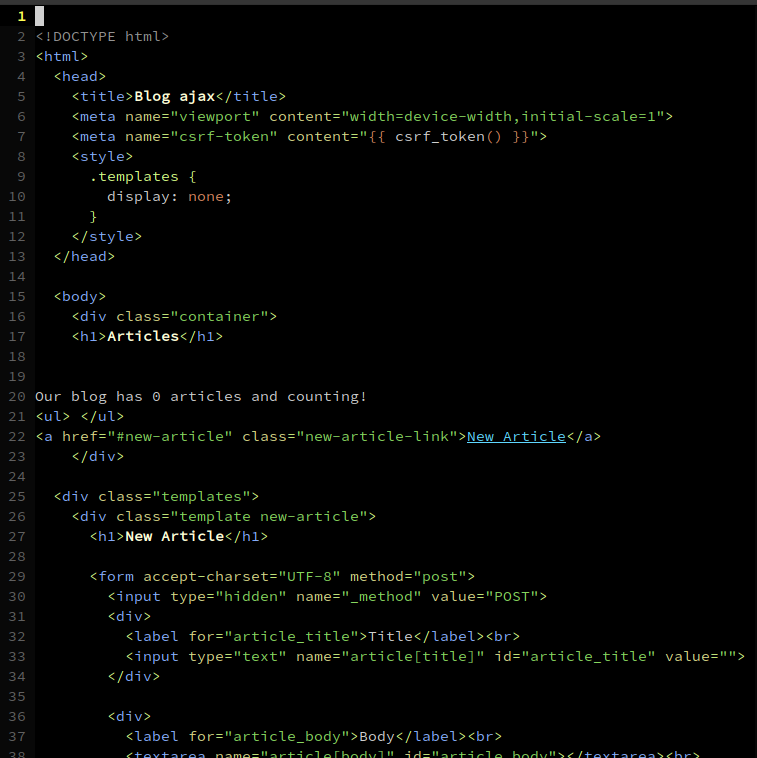
Task: Click the closing '</head>' tag on line 13
Action: pos(84,257)
